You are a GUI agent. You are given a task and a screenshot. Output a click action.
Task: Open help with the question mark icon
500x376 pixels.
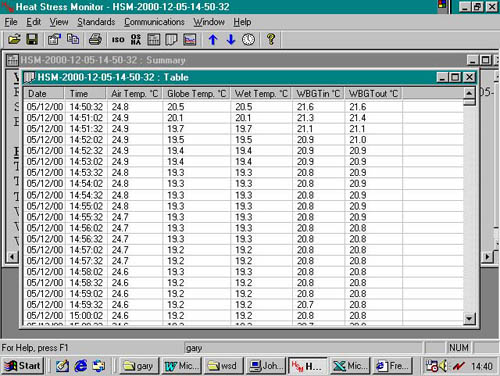pyautogui.click(x=271, y=39)
